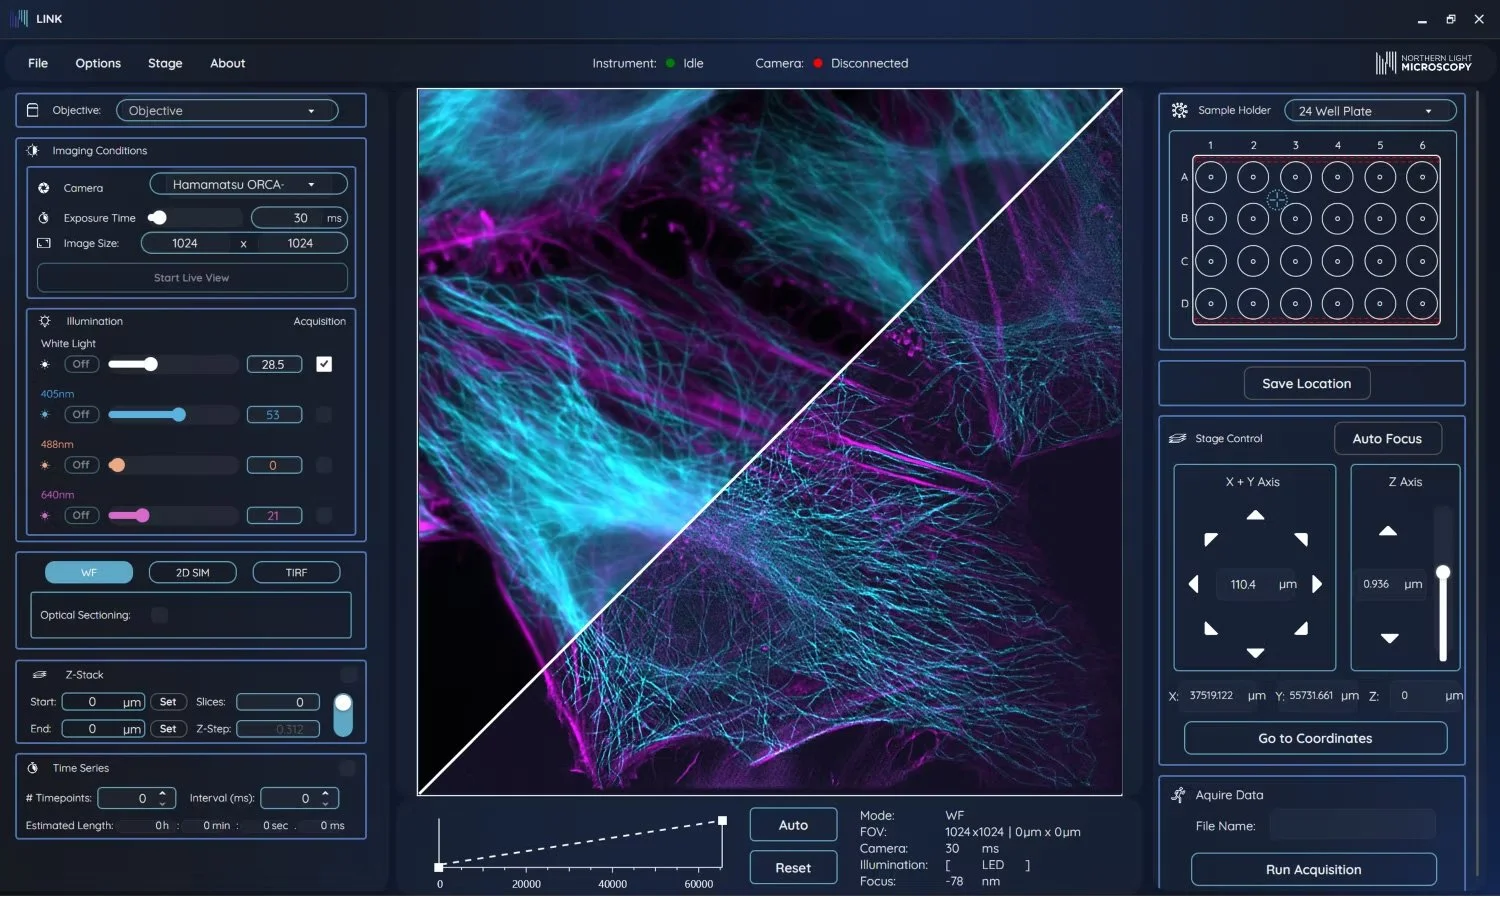Image resolution: width=1500 pixels, height=897 pixels.
Task: Click Set next to Z-Stack End
Action: 168,729
